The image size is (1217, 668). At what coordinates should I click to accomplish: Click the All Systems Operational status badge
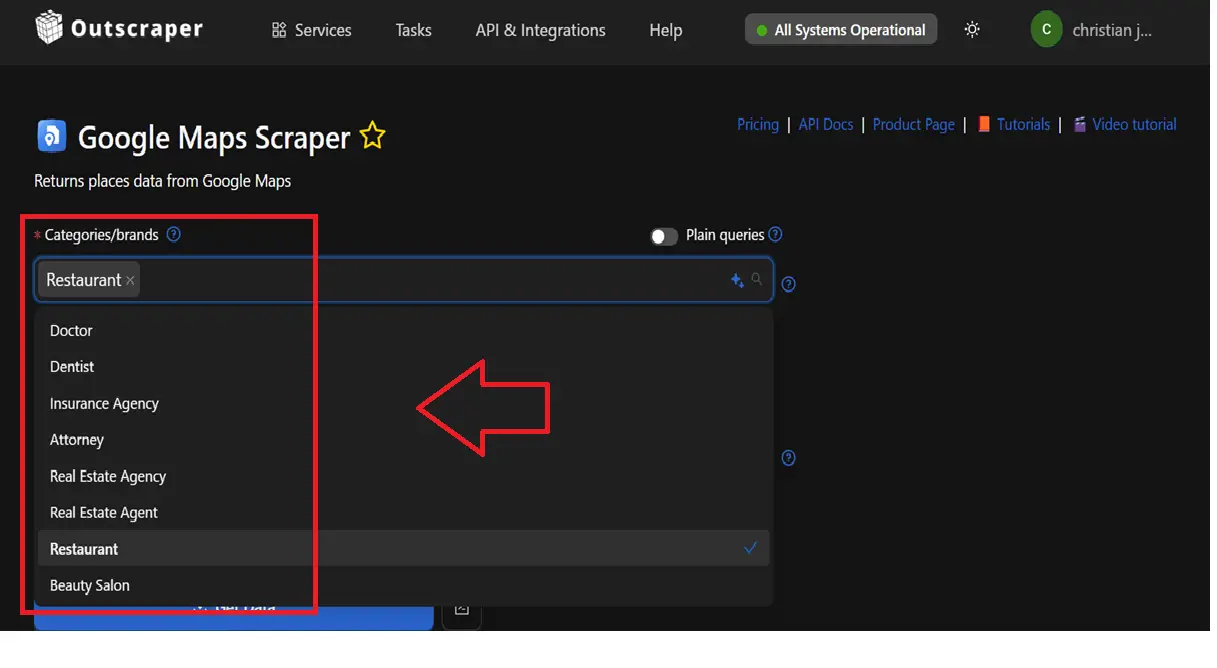[x=840, y=30]
